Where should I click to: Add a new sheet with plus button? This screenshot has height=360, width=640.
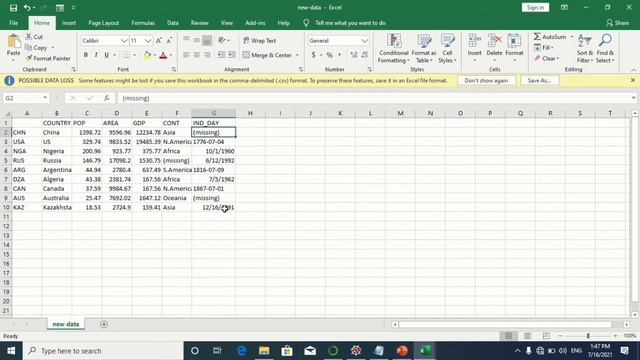(104, 324)
